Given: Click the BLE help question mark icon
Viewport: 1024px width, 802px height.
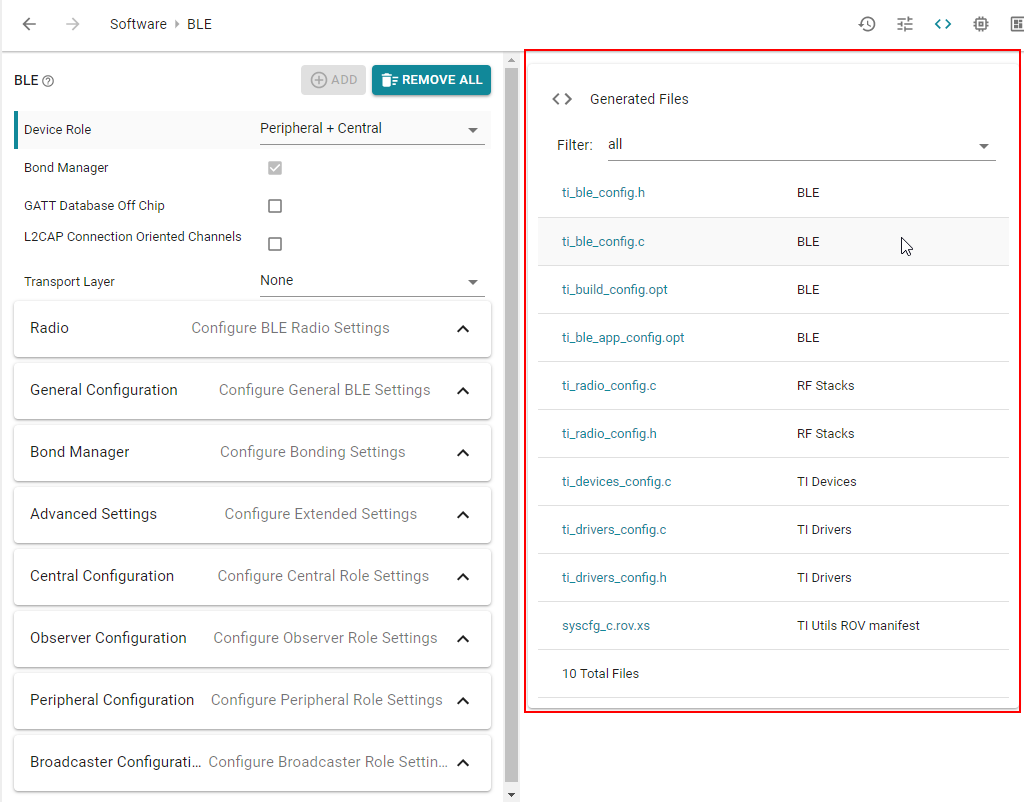Looking at the screenshot, I should [x=48, y=81].
